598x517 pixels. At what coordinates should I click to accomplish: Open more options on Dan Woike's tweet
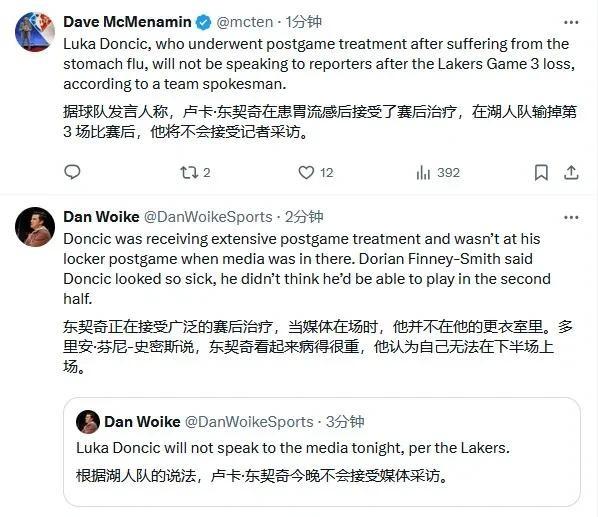coord(571,218)
